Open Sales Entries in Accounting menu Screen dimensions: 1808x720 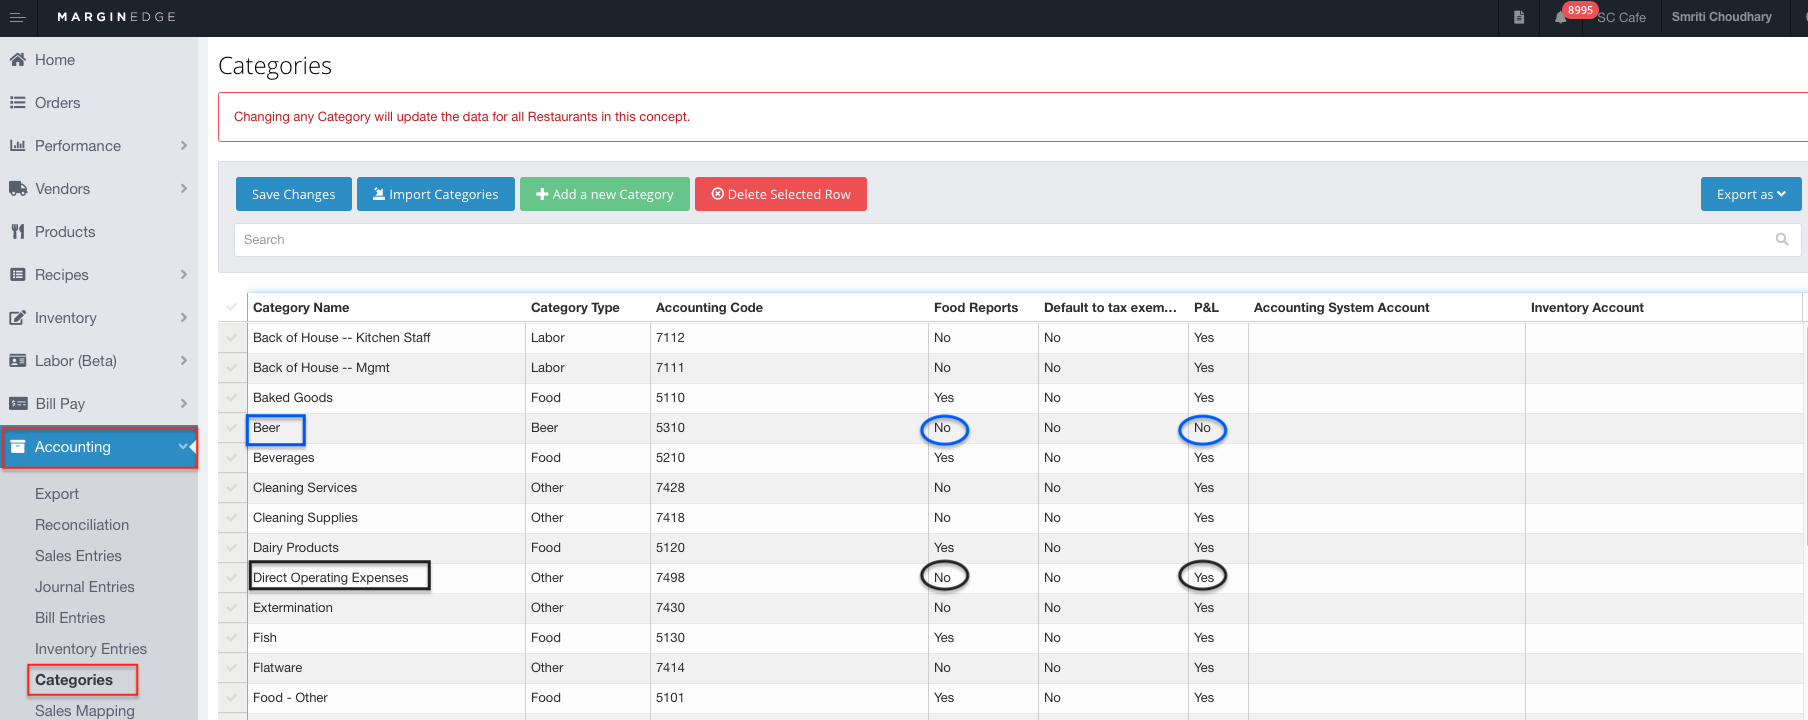pyautogui.click(x=78, y=556)
